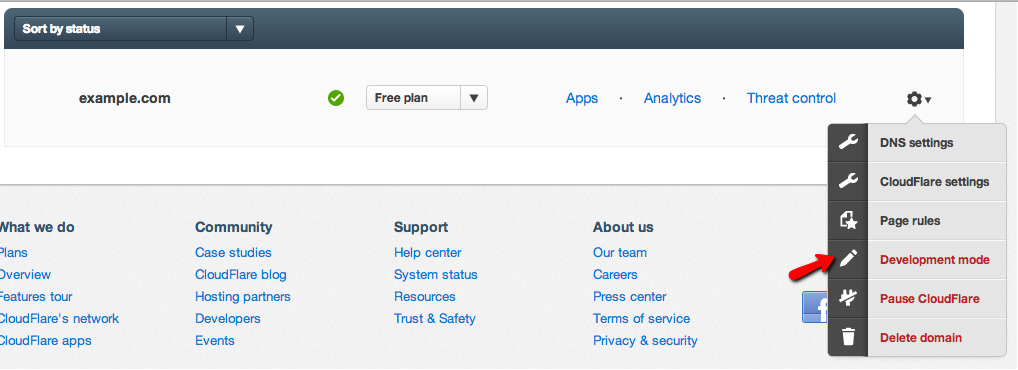Enable Development mode from the menu
Viewport: 1018px width, 370px height.
pos(934,260)
